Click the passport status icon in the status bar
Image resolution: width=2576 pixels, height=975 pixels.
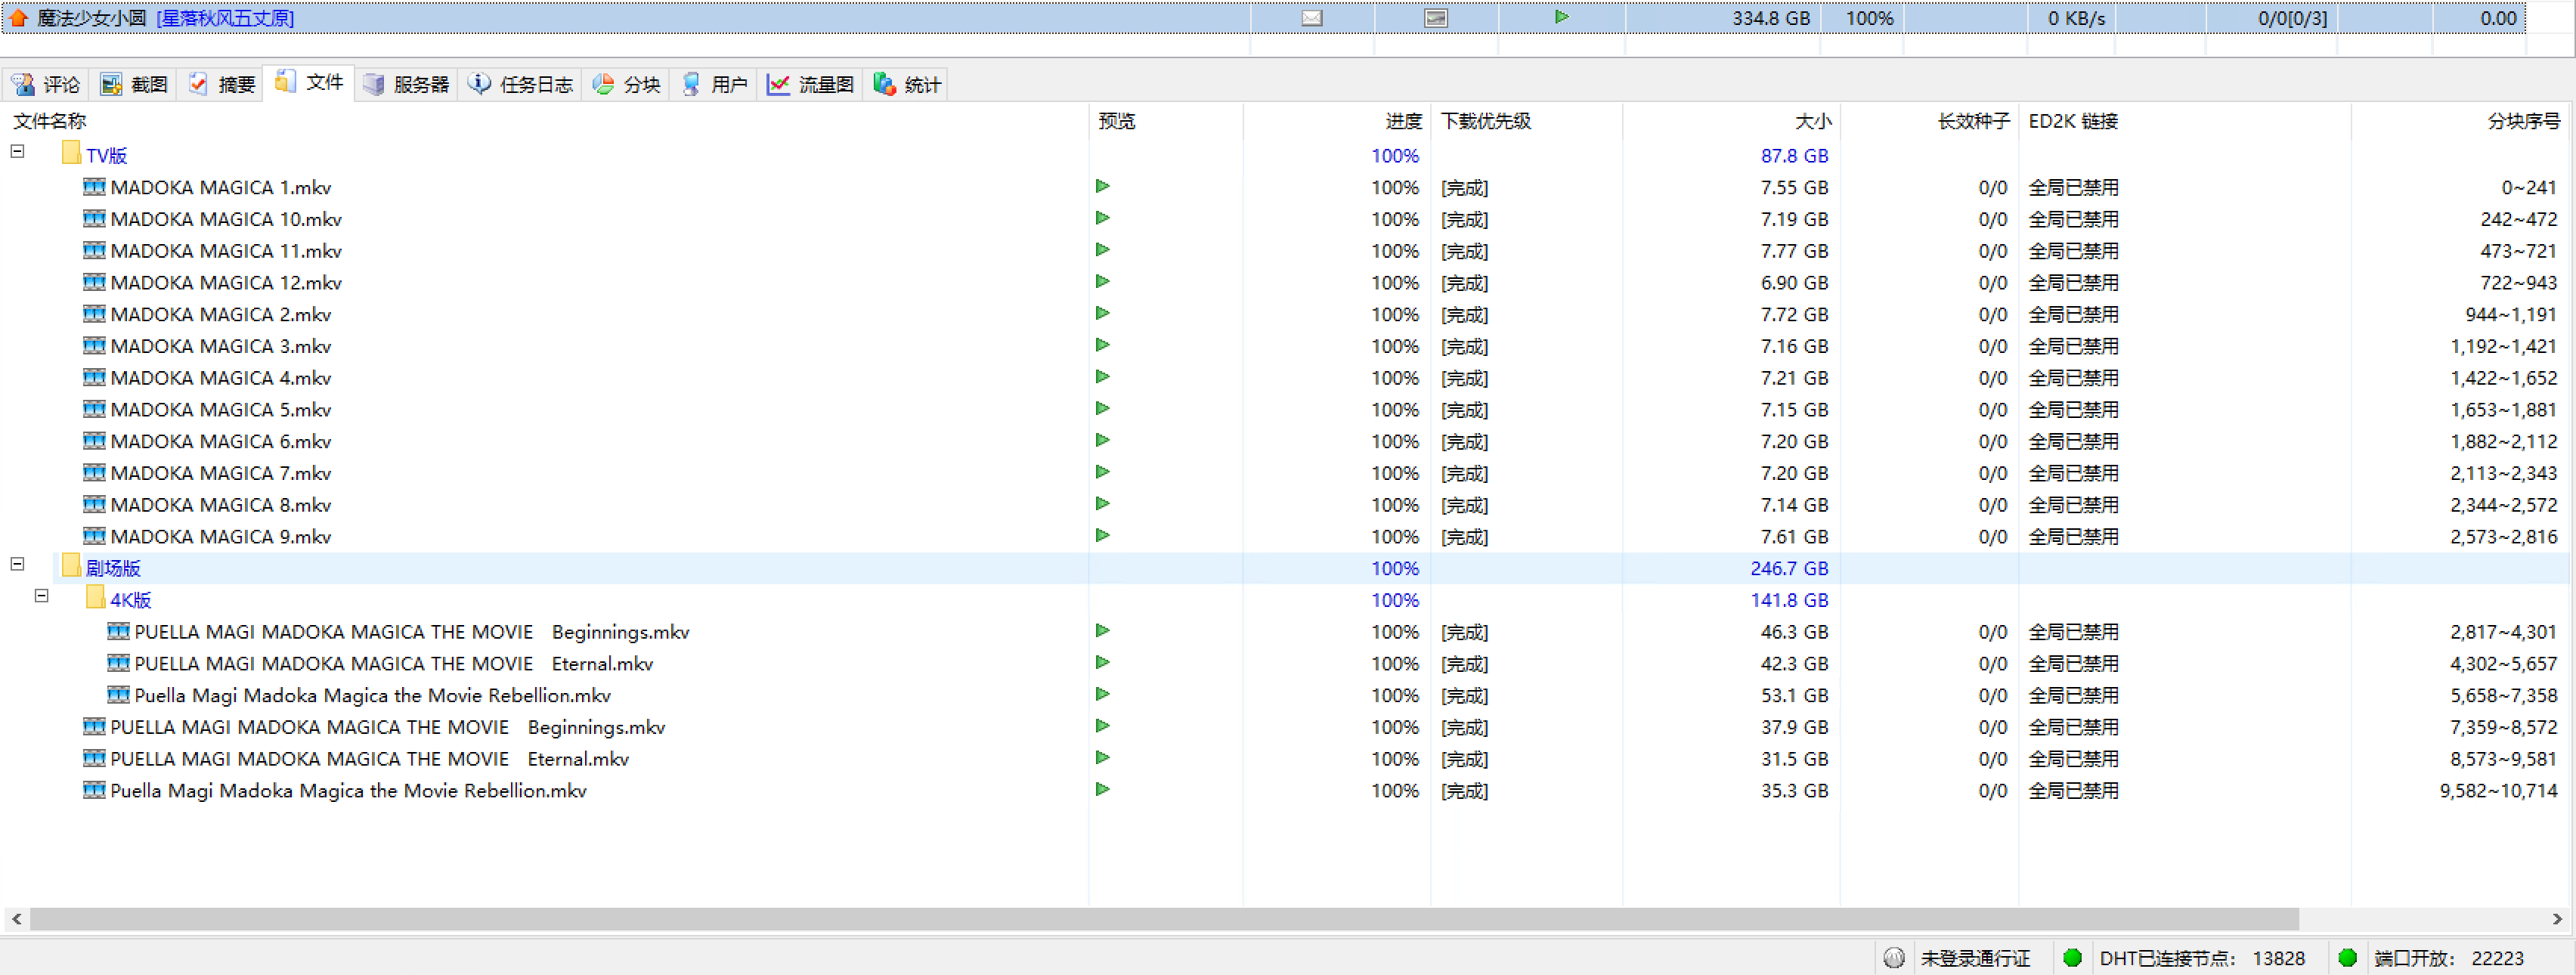click(x=1893, y=958)
